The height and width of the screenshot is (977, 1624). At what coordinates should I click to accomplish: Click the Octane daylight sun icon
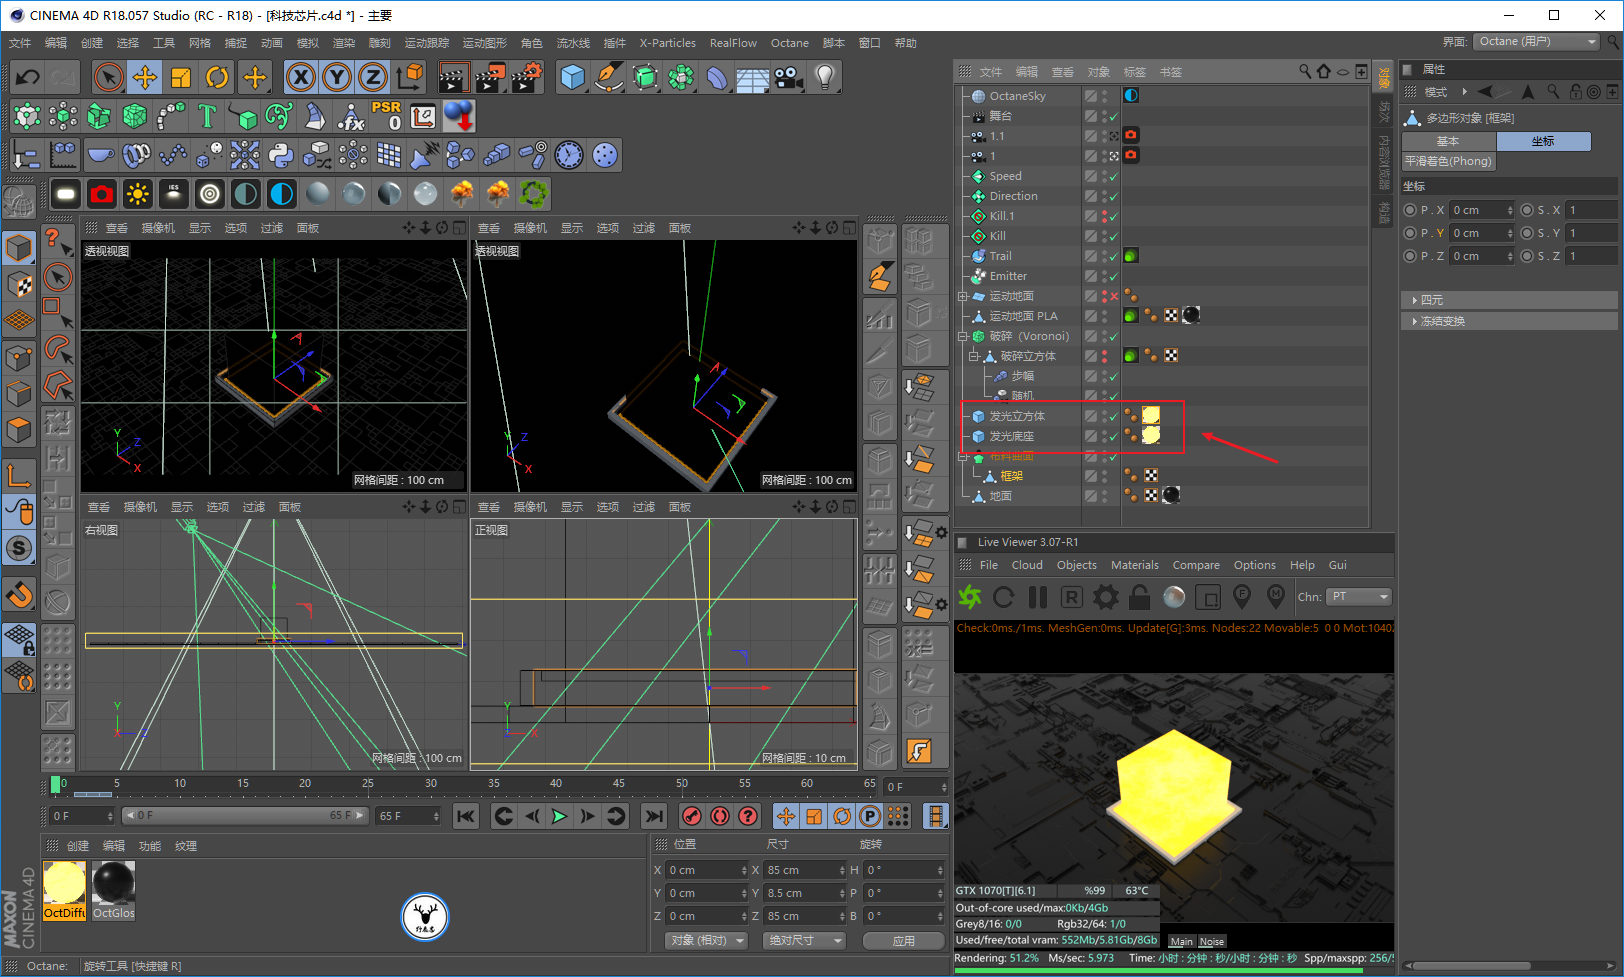click(x=138, y=193)
